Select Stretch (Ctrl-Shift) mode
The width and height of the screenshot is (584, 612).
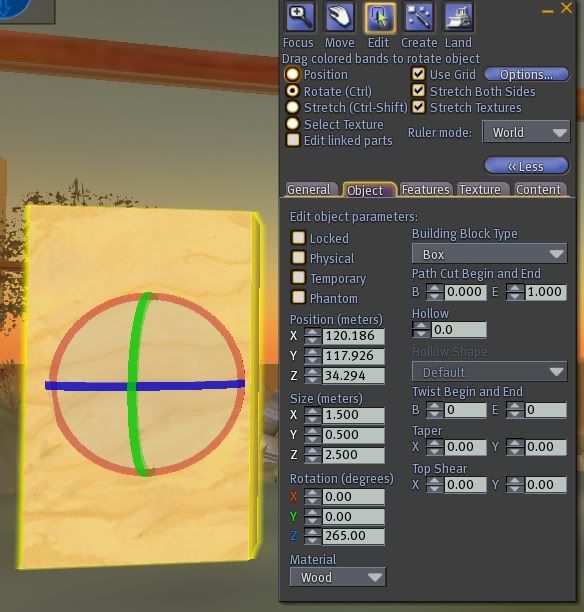point(293,107)
